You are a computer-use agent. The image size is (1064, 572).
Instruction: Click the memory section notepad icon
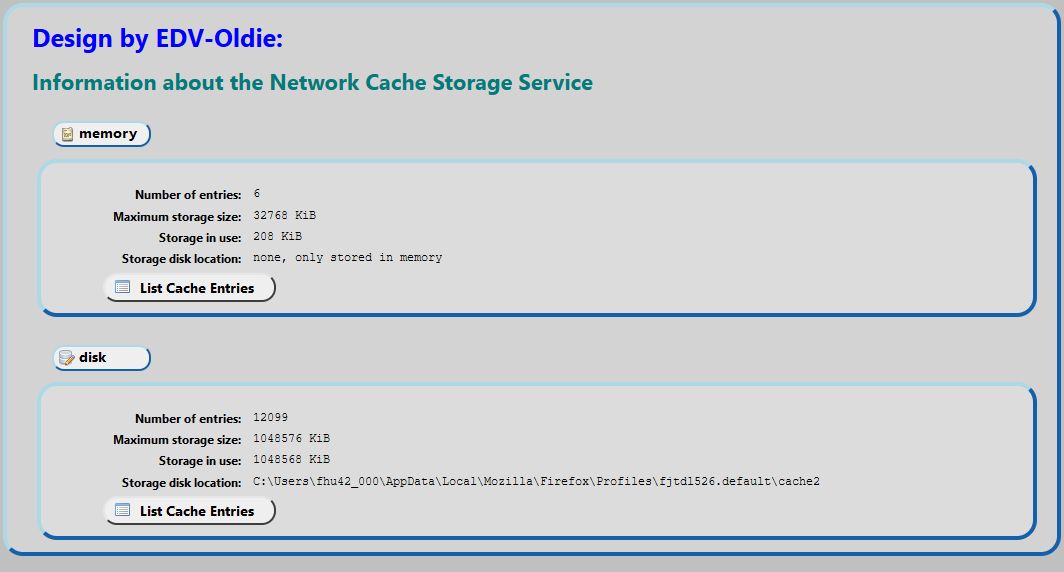pos(67,134)
